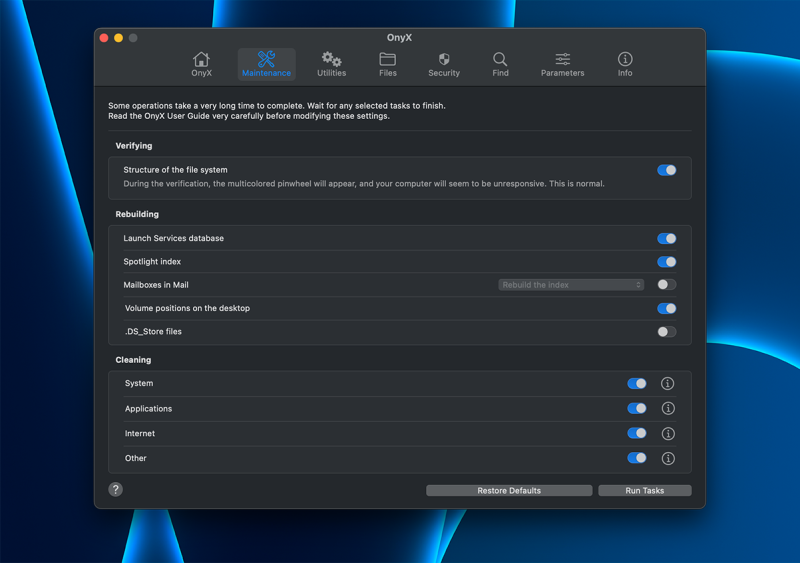Open the Rebuild the index dropdown
Viewport: 800px width, 563px height.
pos(571,285)
